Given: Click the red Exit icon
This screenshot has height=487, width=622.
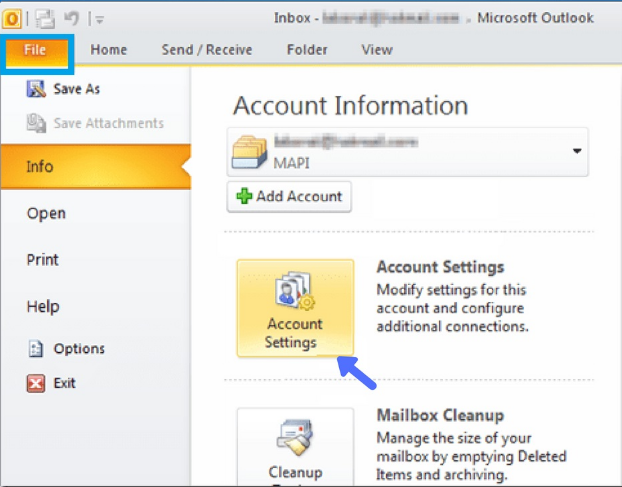Looking at the screenshot, I should (x=36, y=383).
